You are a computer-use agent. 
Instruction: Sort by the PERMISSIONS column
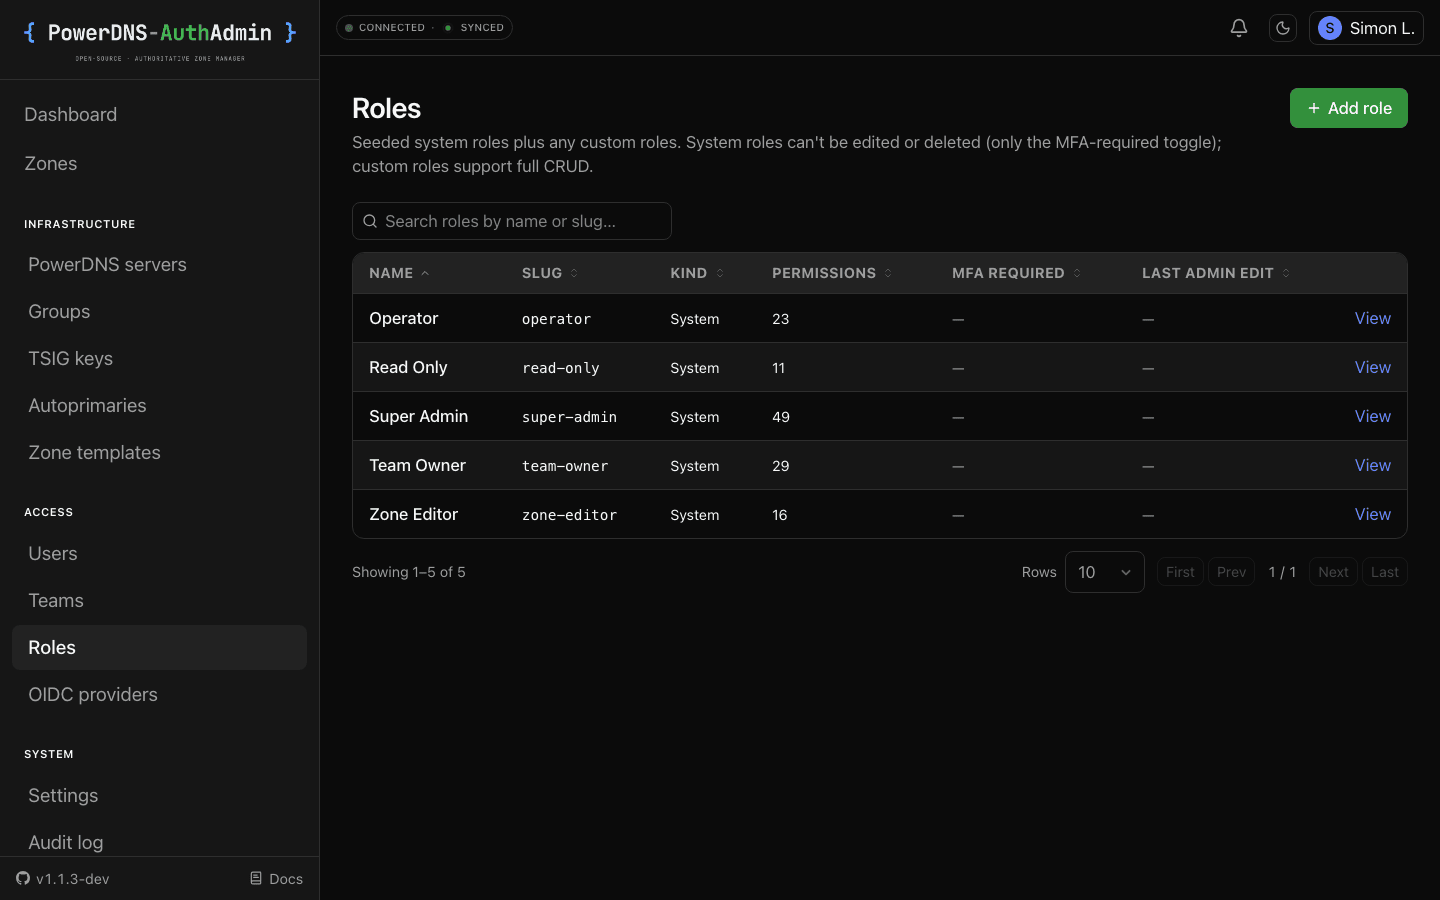(x=832, y=273)
